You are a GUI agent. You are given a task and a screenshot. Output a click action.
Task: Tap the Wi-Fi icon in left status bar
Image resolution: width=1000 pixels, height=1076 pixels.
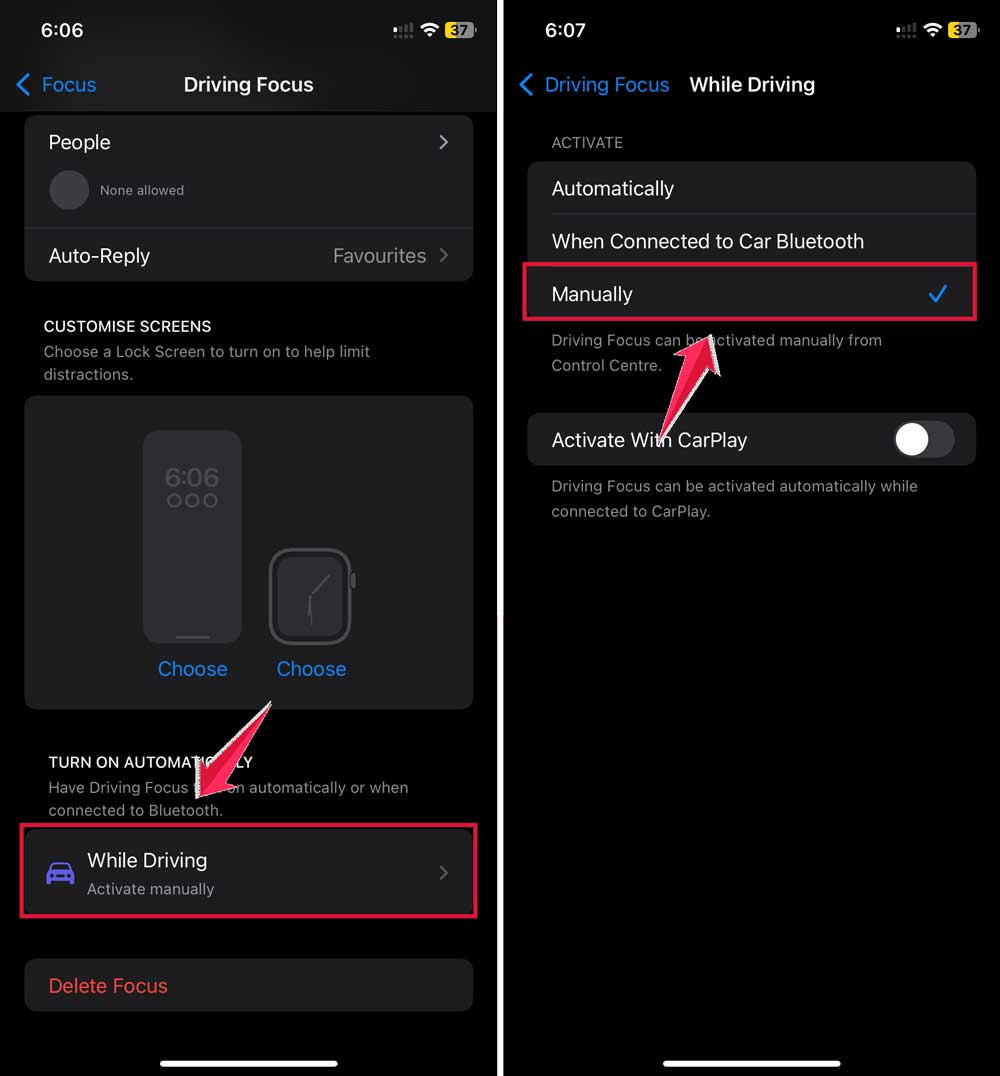pyautogui.click(x=430, y=30)
